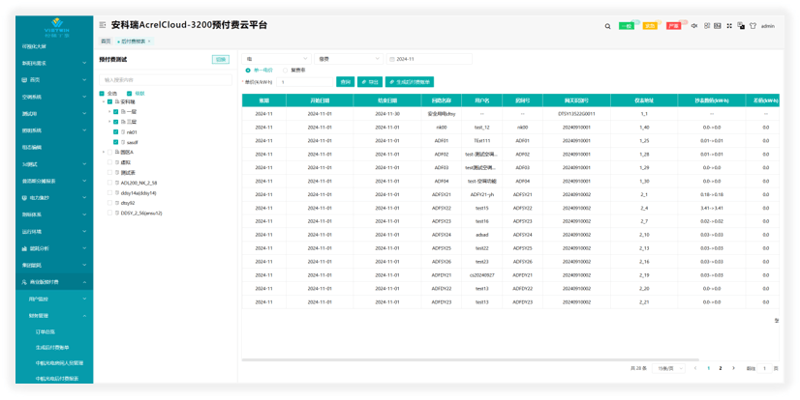Open the top sidebar item 可视化大屏

click(34, 46)
